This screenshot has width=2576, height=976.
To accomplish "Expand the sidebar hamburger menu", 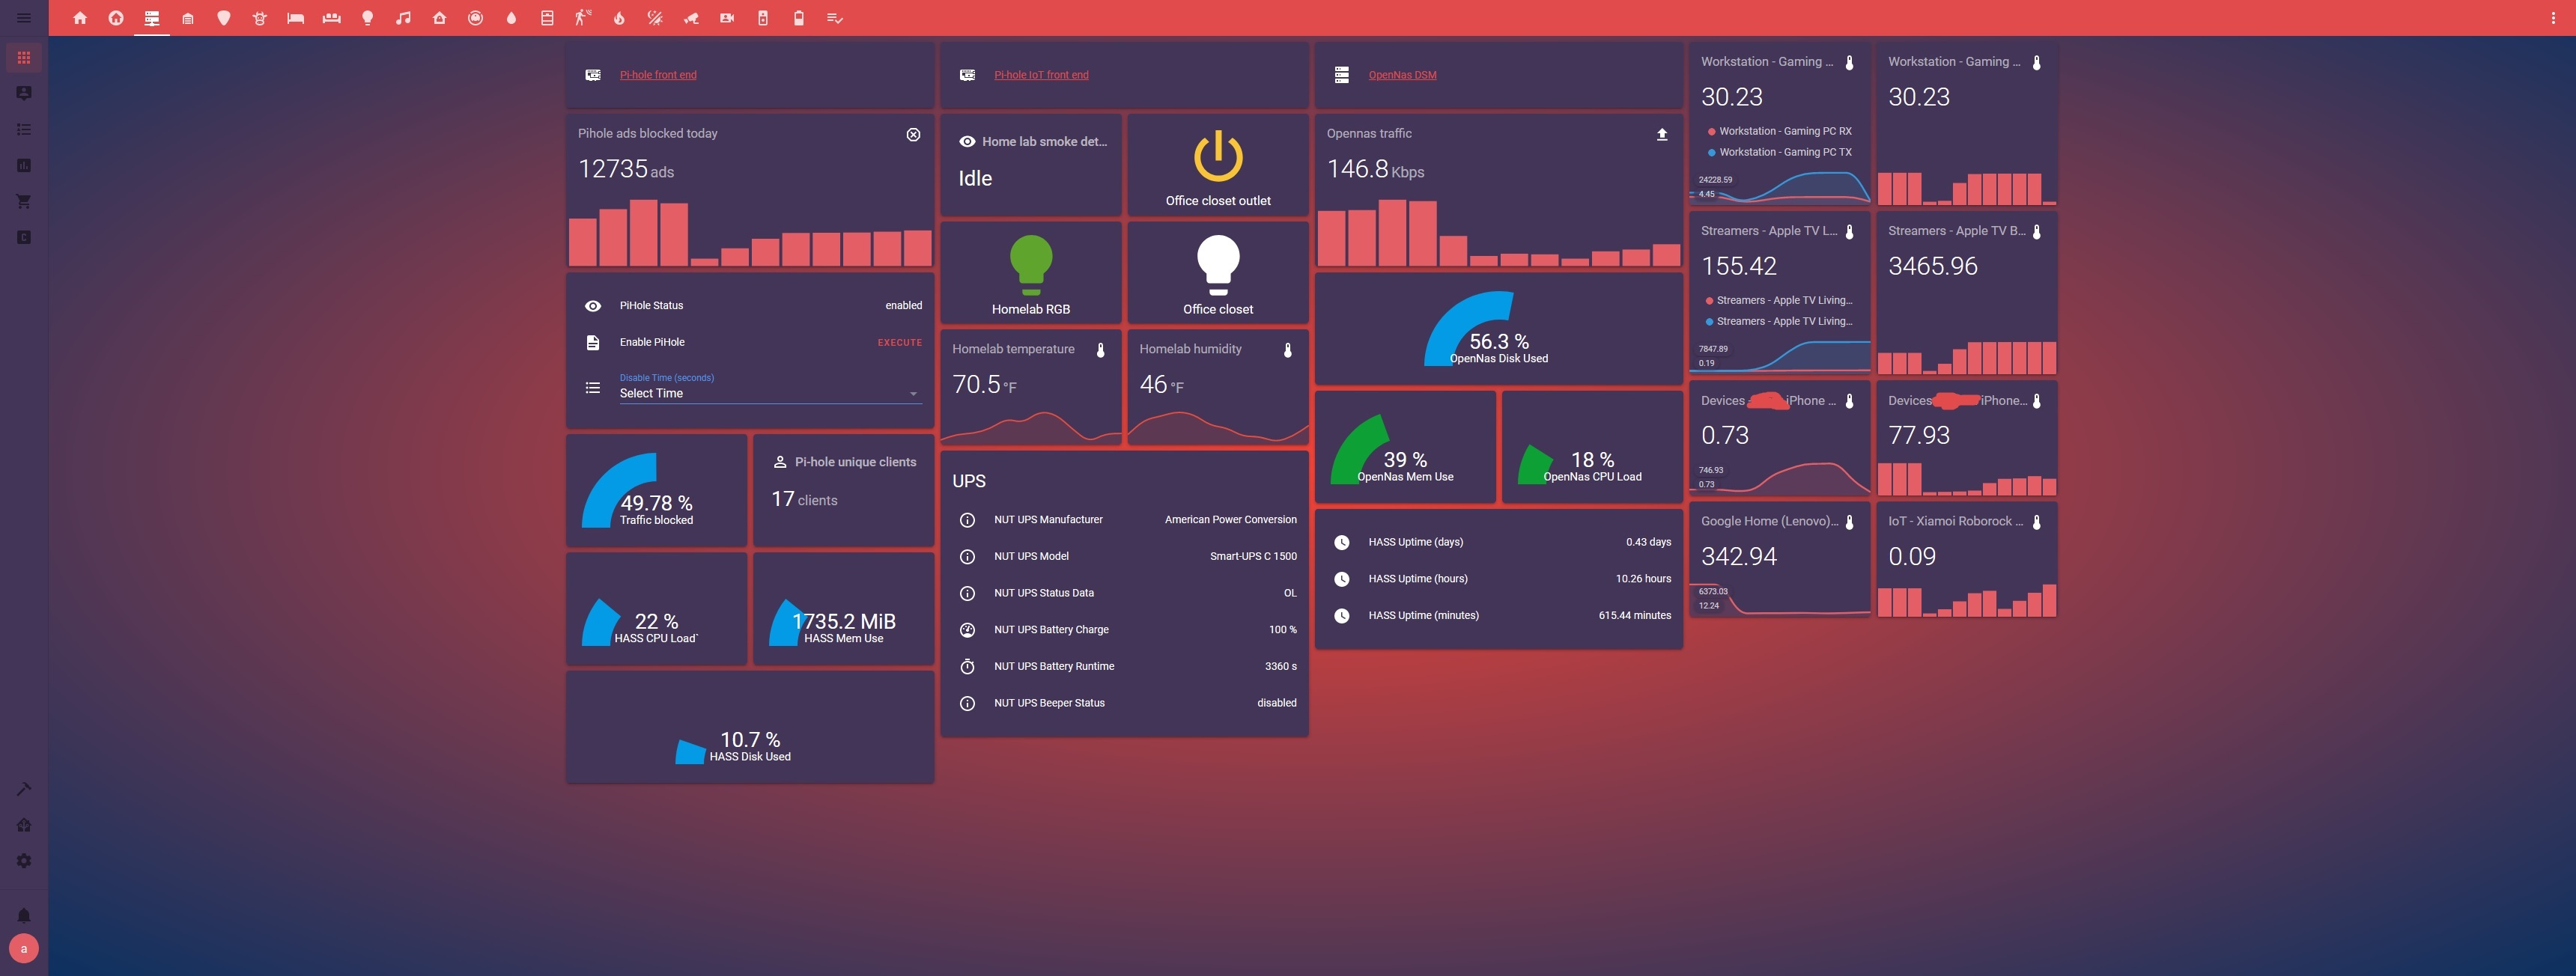I will click(24, 18).
